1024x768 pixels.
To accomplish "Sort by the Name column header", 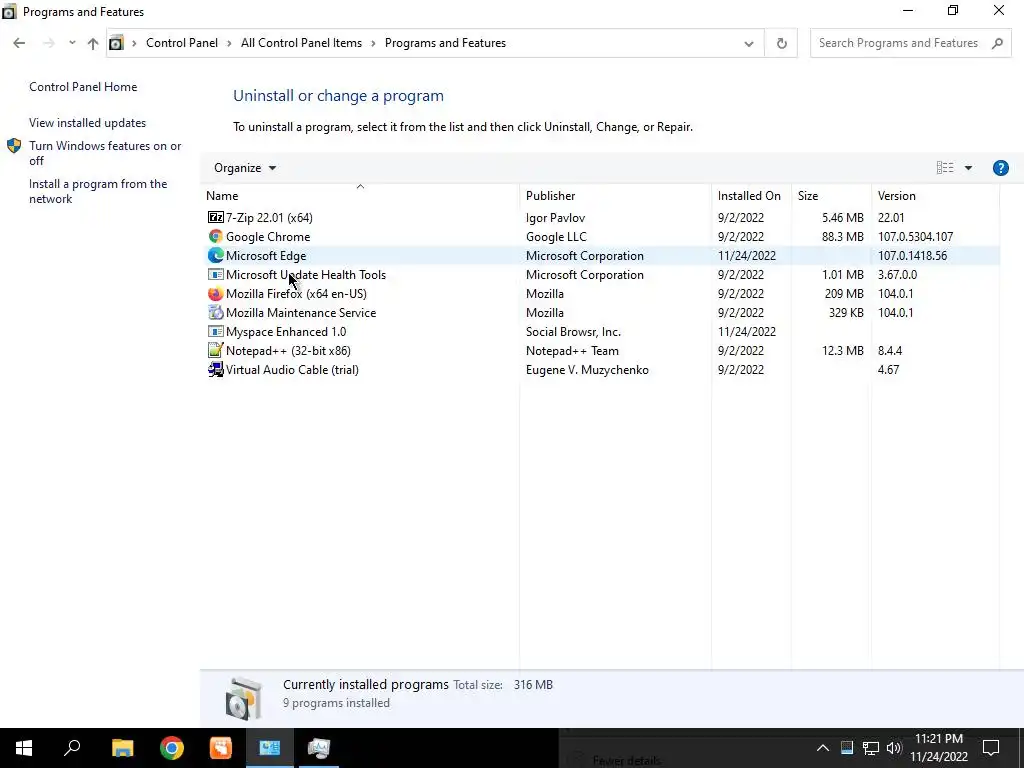I will [360, 195].
